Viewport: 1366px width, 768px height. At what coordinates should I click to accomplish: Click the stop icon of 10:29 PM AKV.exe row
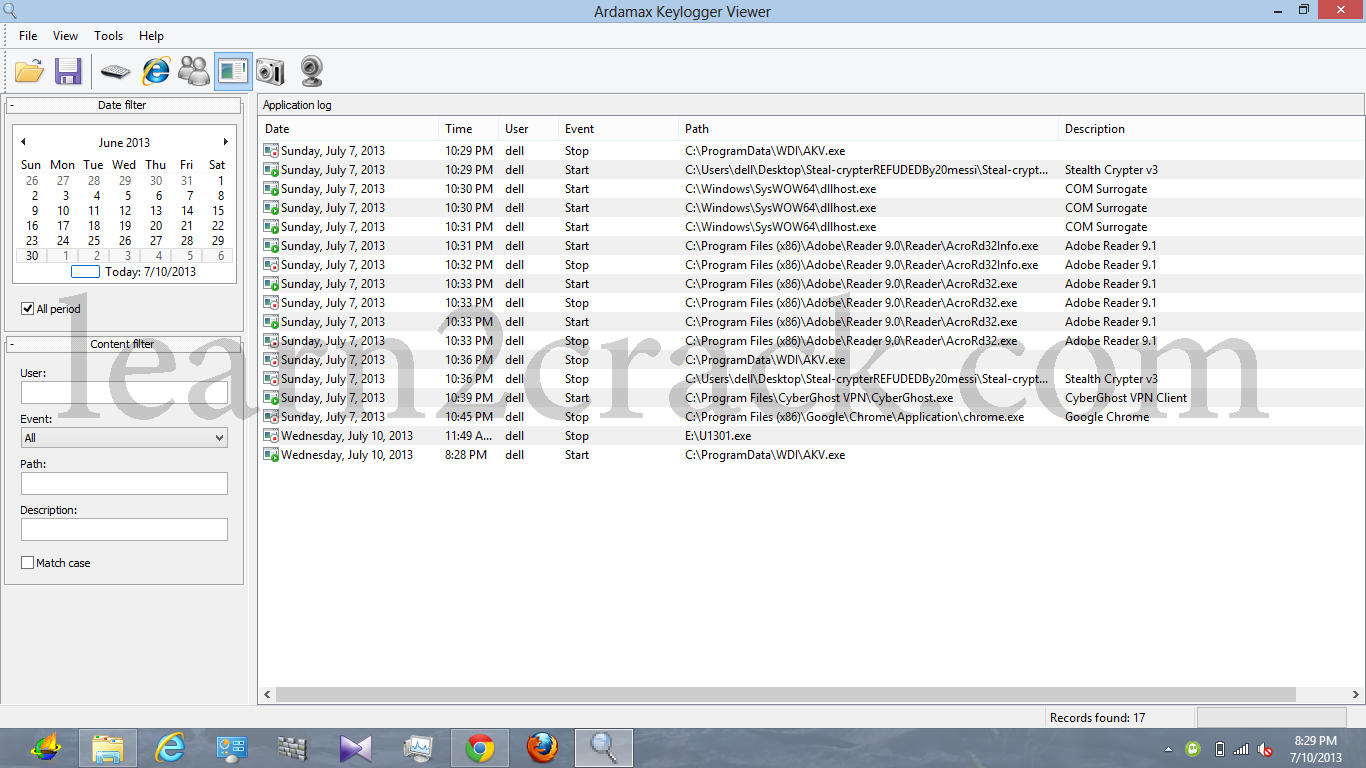[271, 151]
